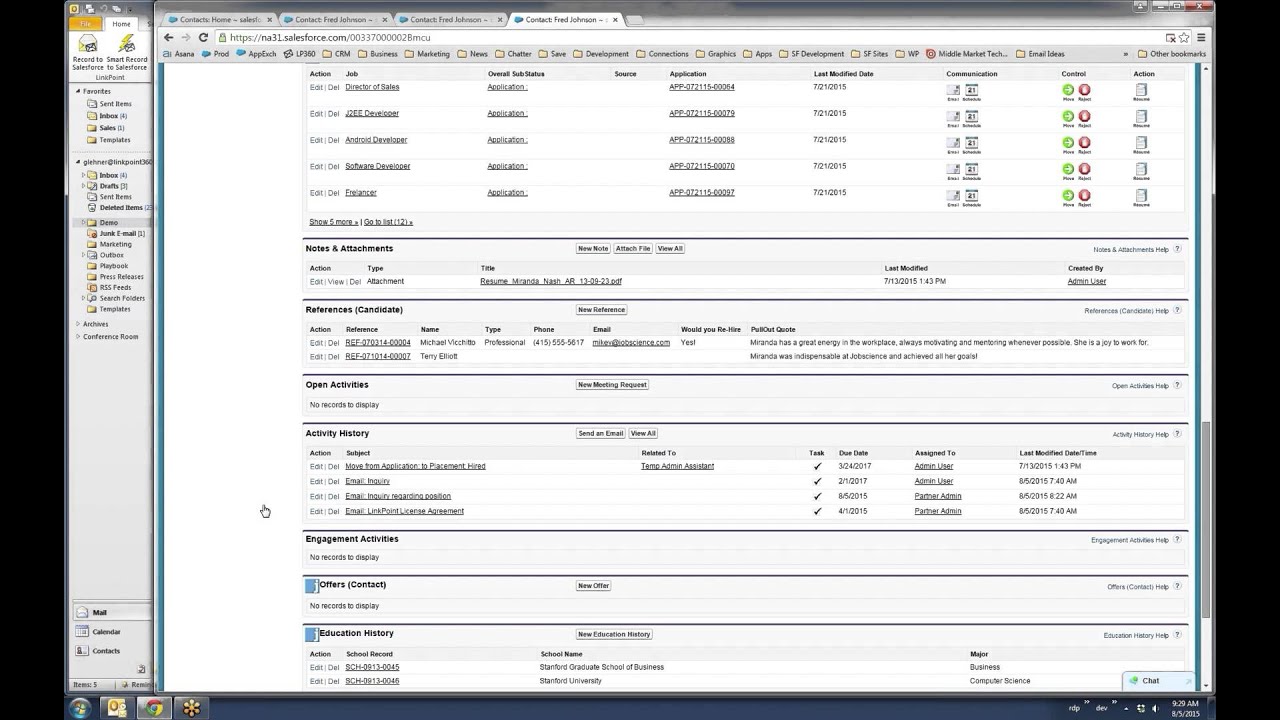The width and height of the screenshot is (1280, 720).
Task: Expand Inbox folder under glehner account
Action: click(85, 175)
